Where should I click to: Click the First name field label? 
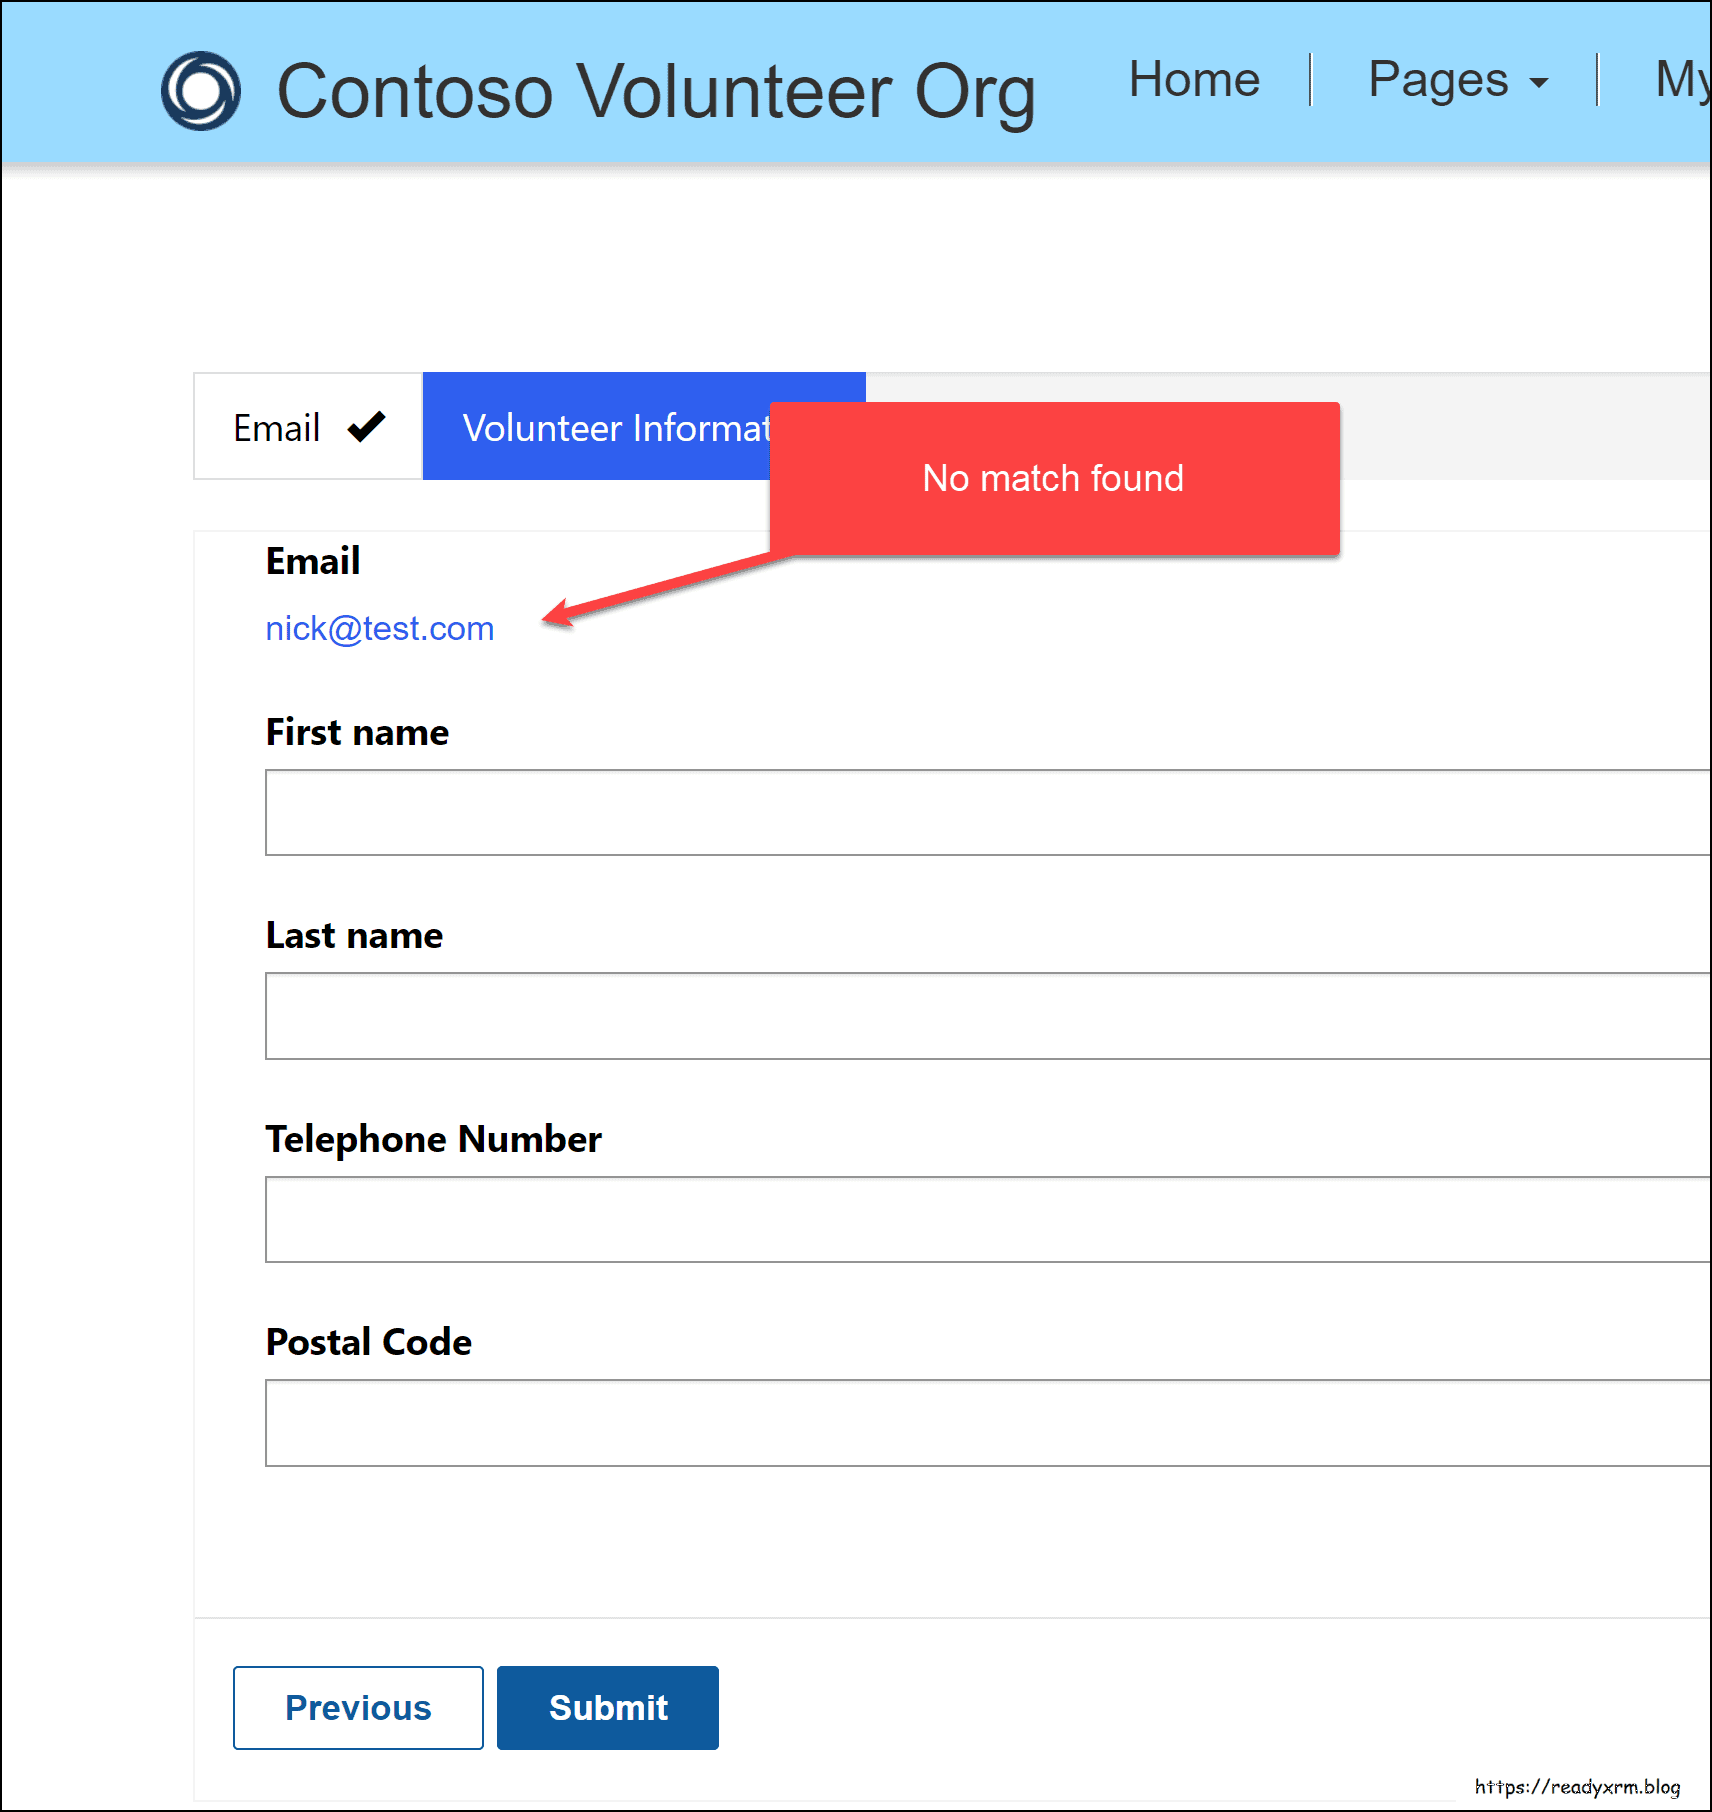click(x=357, y=732)
